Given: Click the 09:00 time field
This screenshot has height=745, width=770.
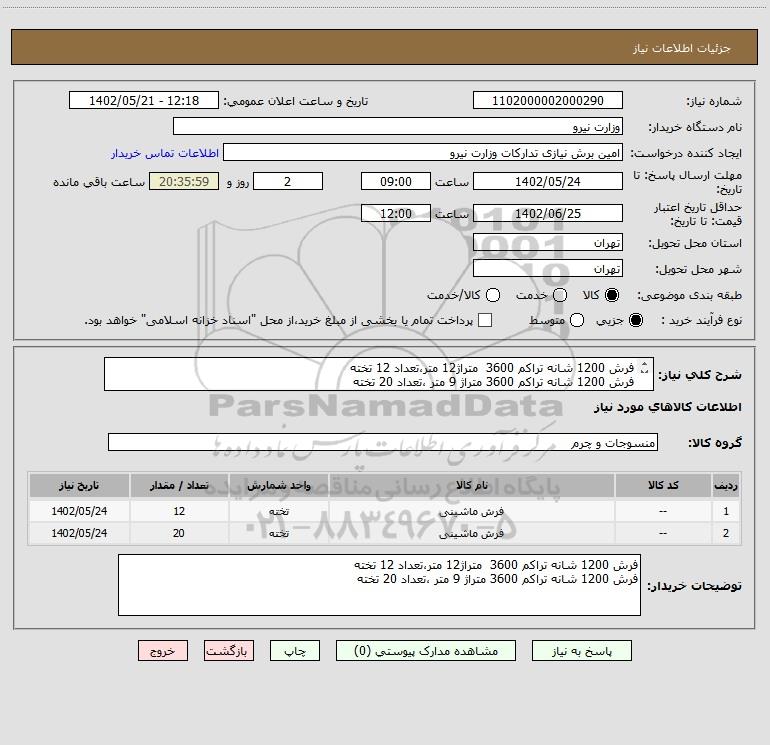Looking at the screenshot, I should tap(396, 181).
